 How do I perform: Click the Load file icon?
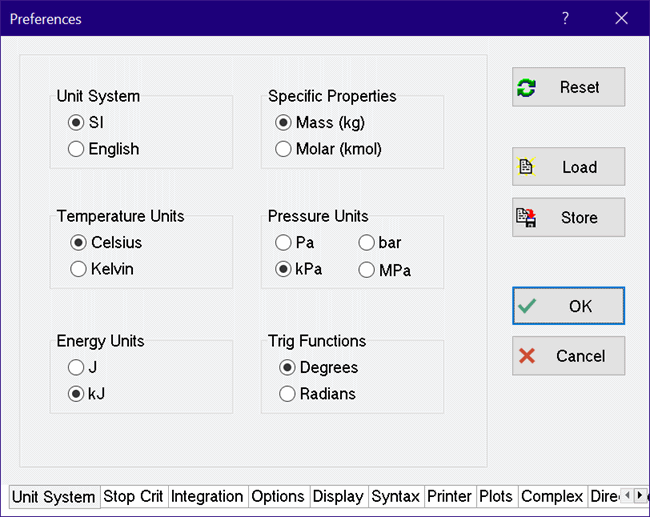[x=527, y=168]
